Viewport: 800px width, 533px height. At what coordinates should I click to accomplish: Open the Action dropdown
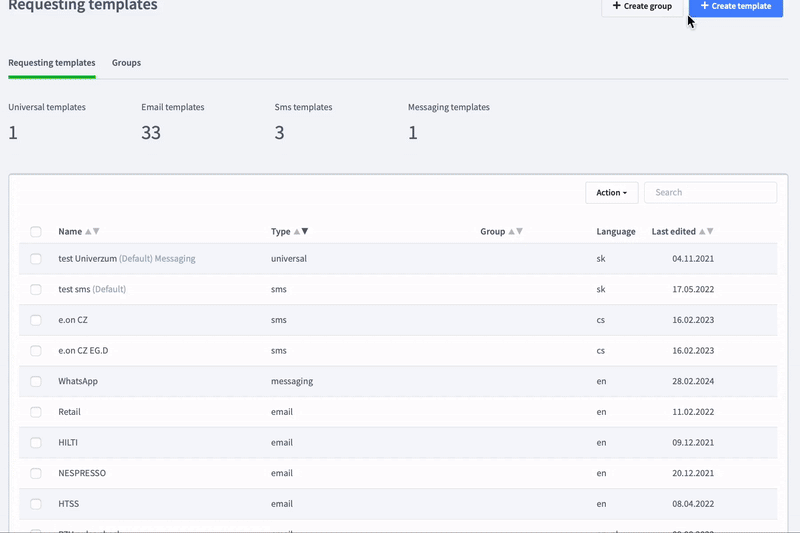[x=611, y=192]
